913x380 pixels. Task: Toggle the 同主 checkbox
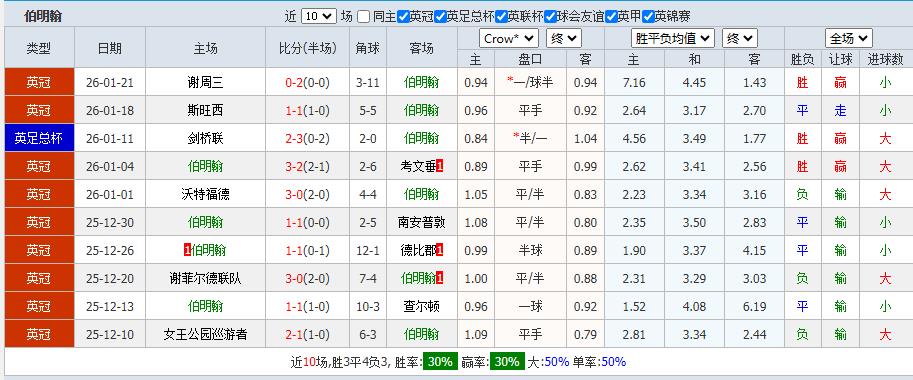tap(363, 17)
